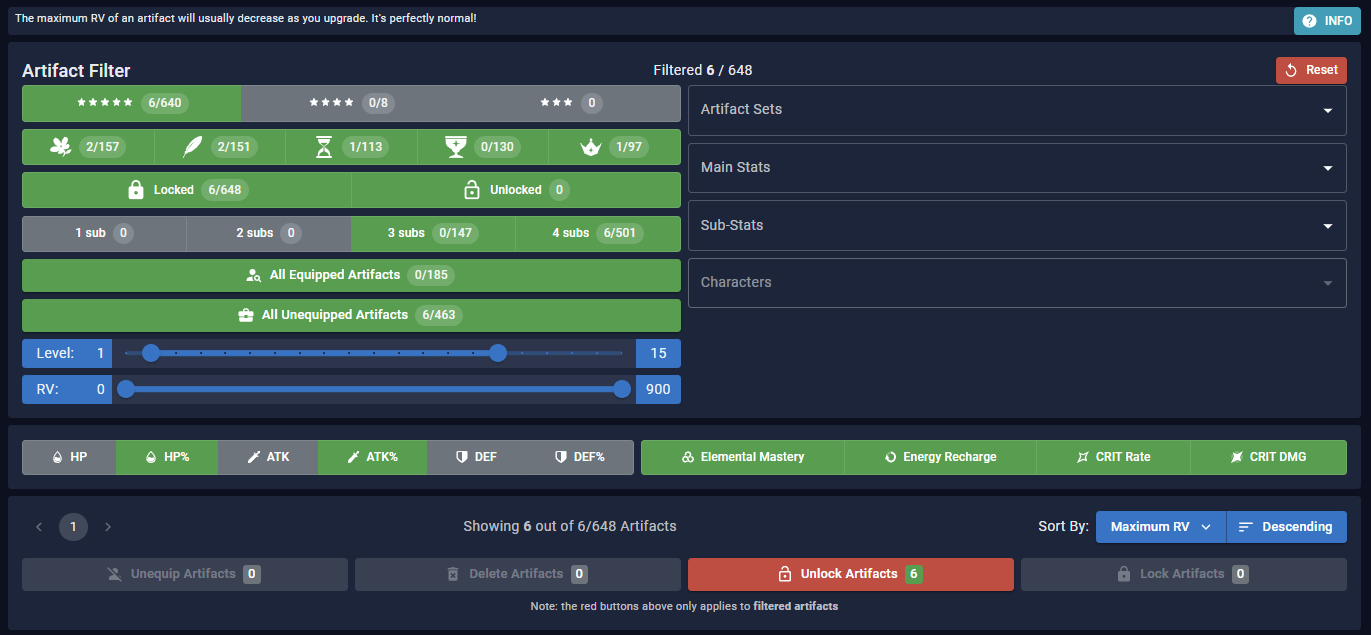Toggle the 4 subs filter
Screen dimensions: 1371x635
pos(598,233)
